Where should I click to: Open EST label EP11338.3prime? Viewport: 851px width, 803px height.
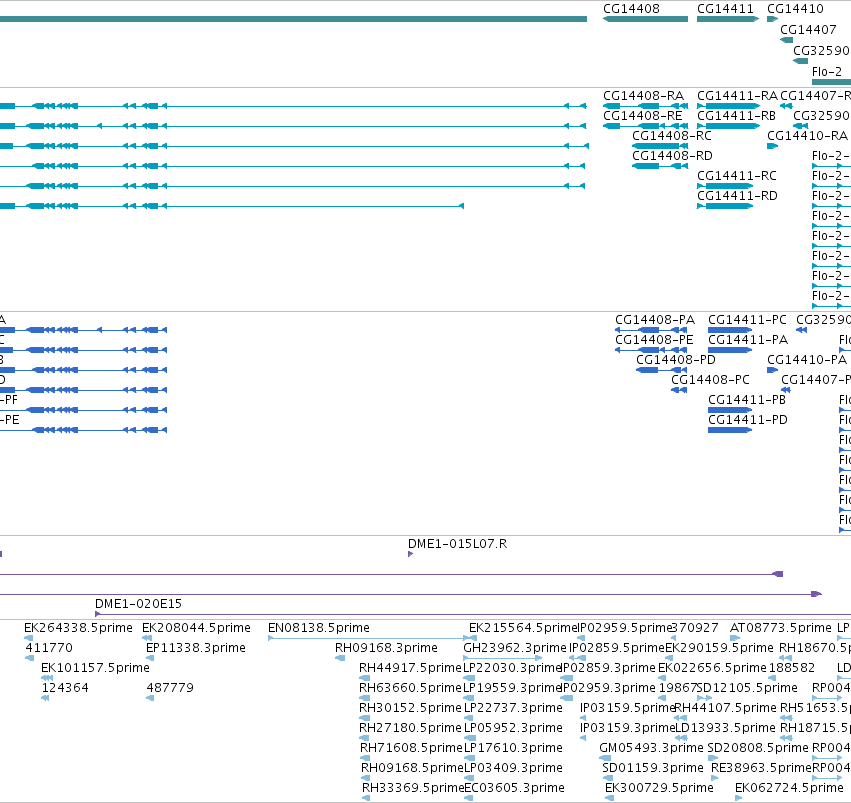196,648
